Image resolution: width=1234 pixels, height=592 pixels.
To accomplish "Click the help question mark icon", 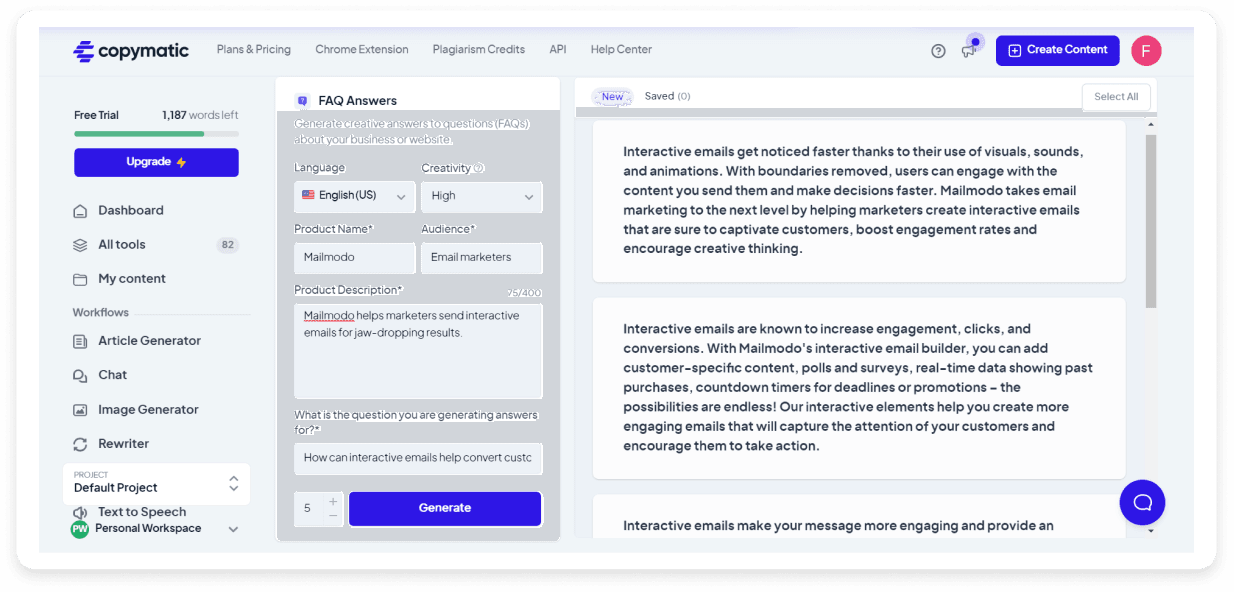I will (x=937, y=50).
